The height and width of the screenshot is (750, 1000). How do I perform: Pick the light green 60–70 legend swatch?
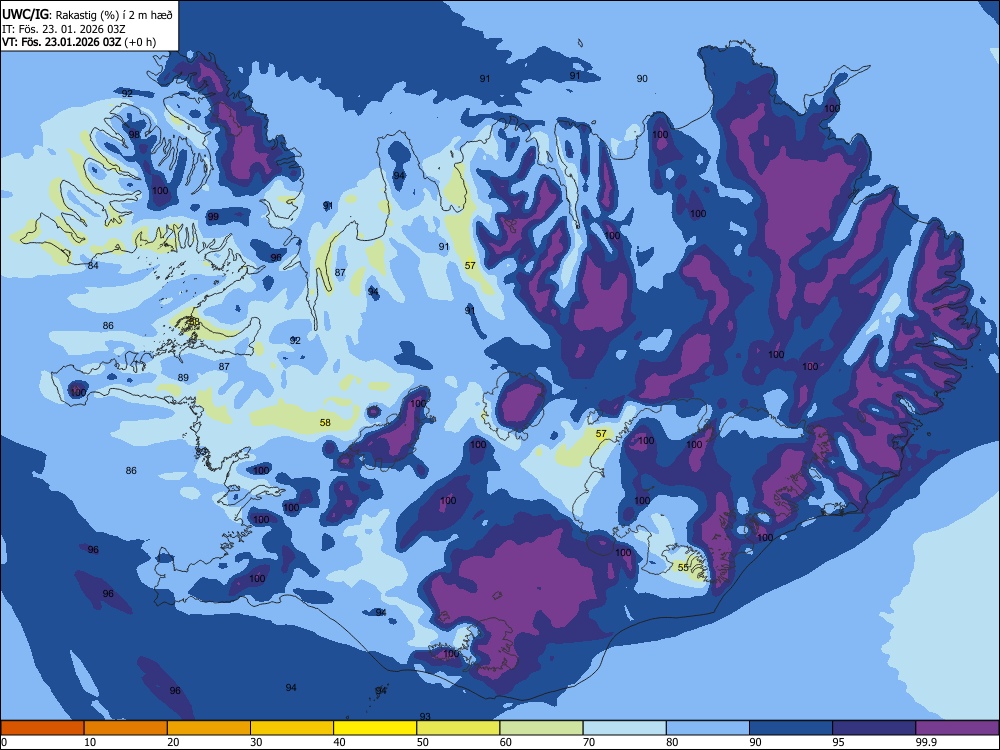coord(541,728)
